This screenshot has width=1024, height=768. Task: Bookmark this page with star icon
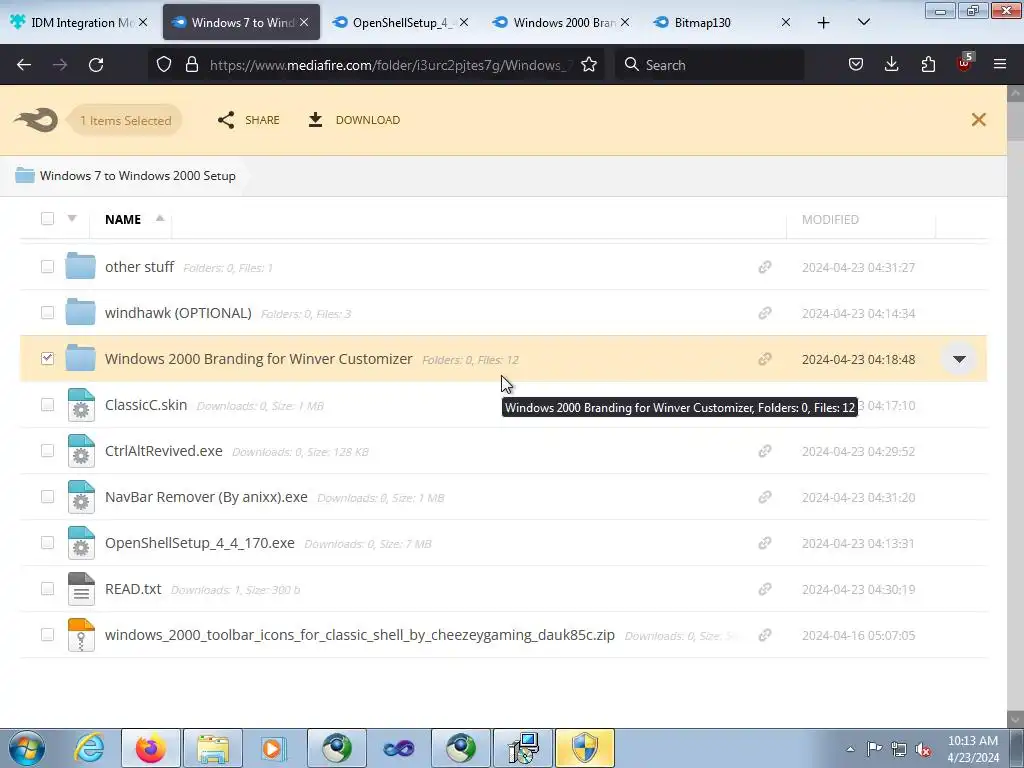pyautogui.click(x=588, y=65)
